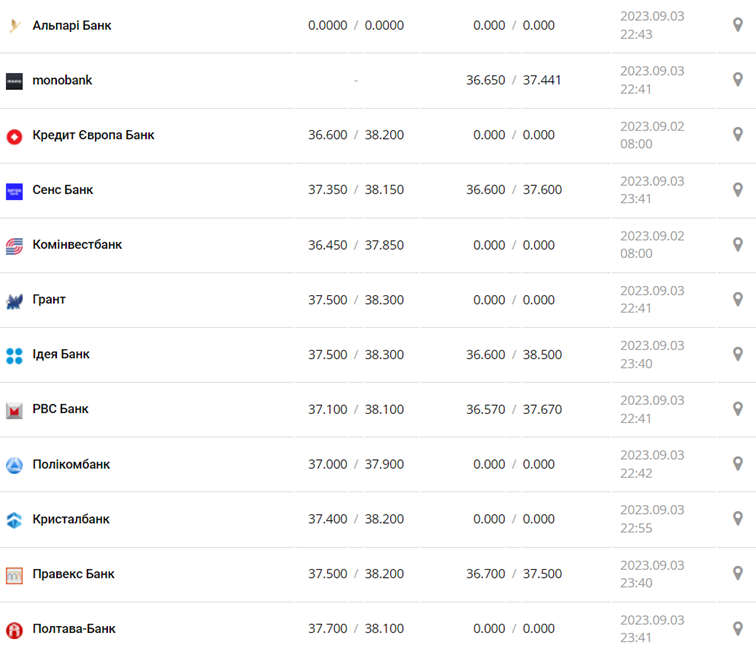Click РВС Банк location pin icon
Viewport: 756px width, 653px height.
pyautogui.click(x=738, y=409)
